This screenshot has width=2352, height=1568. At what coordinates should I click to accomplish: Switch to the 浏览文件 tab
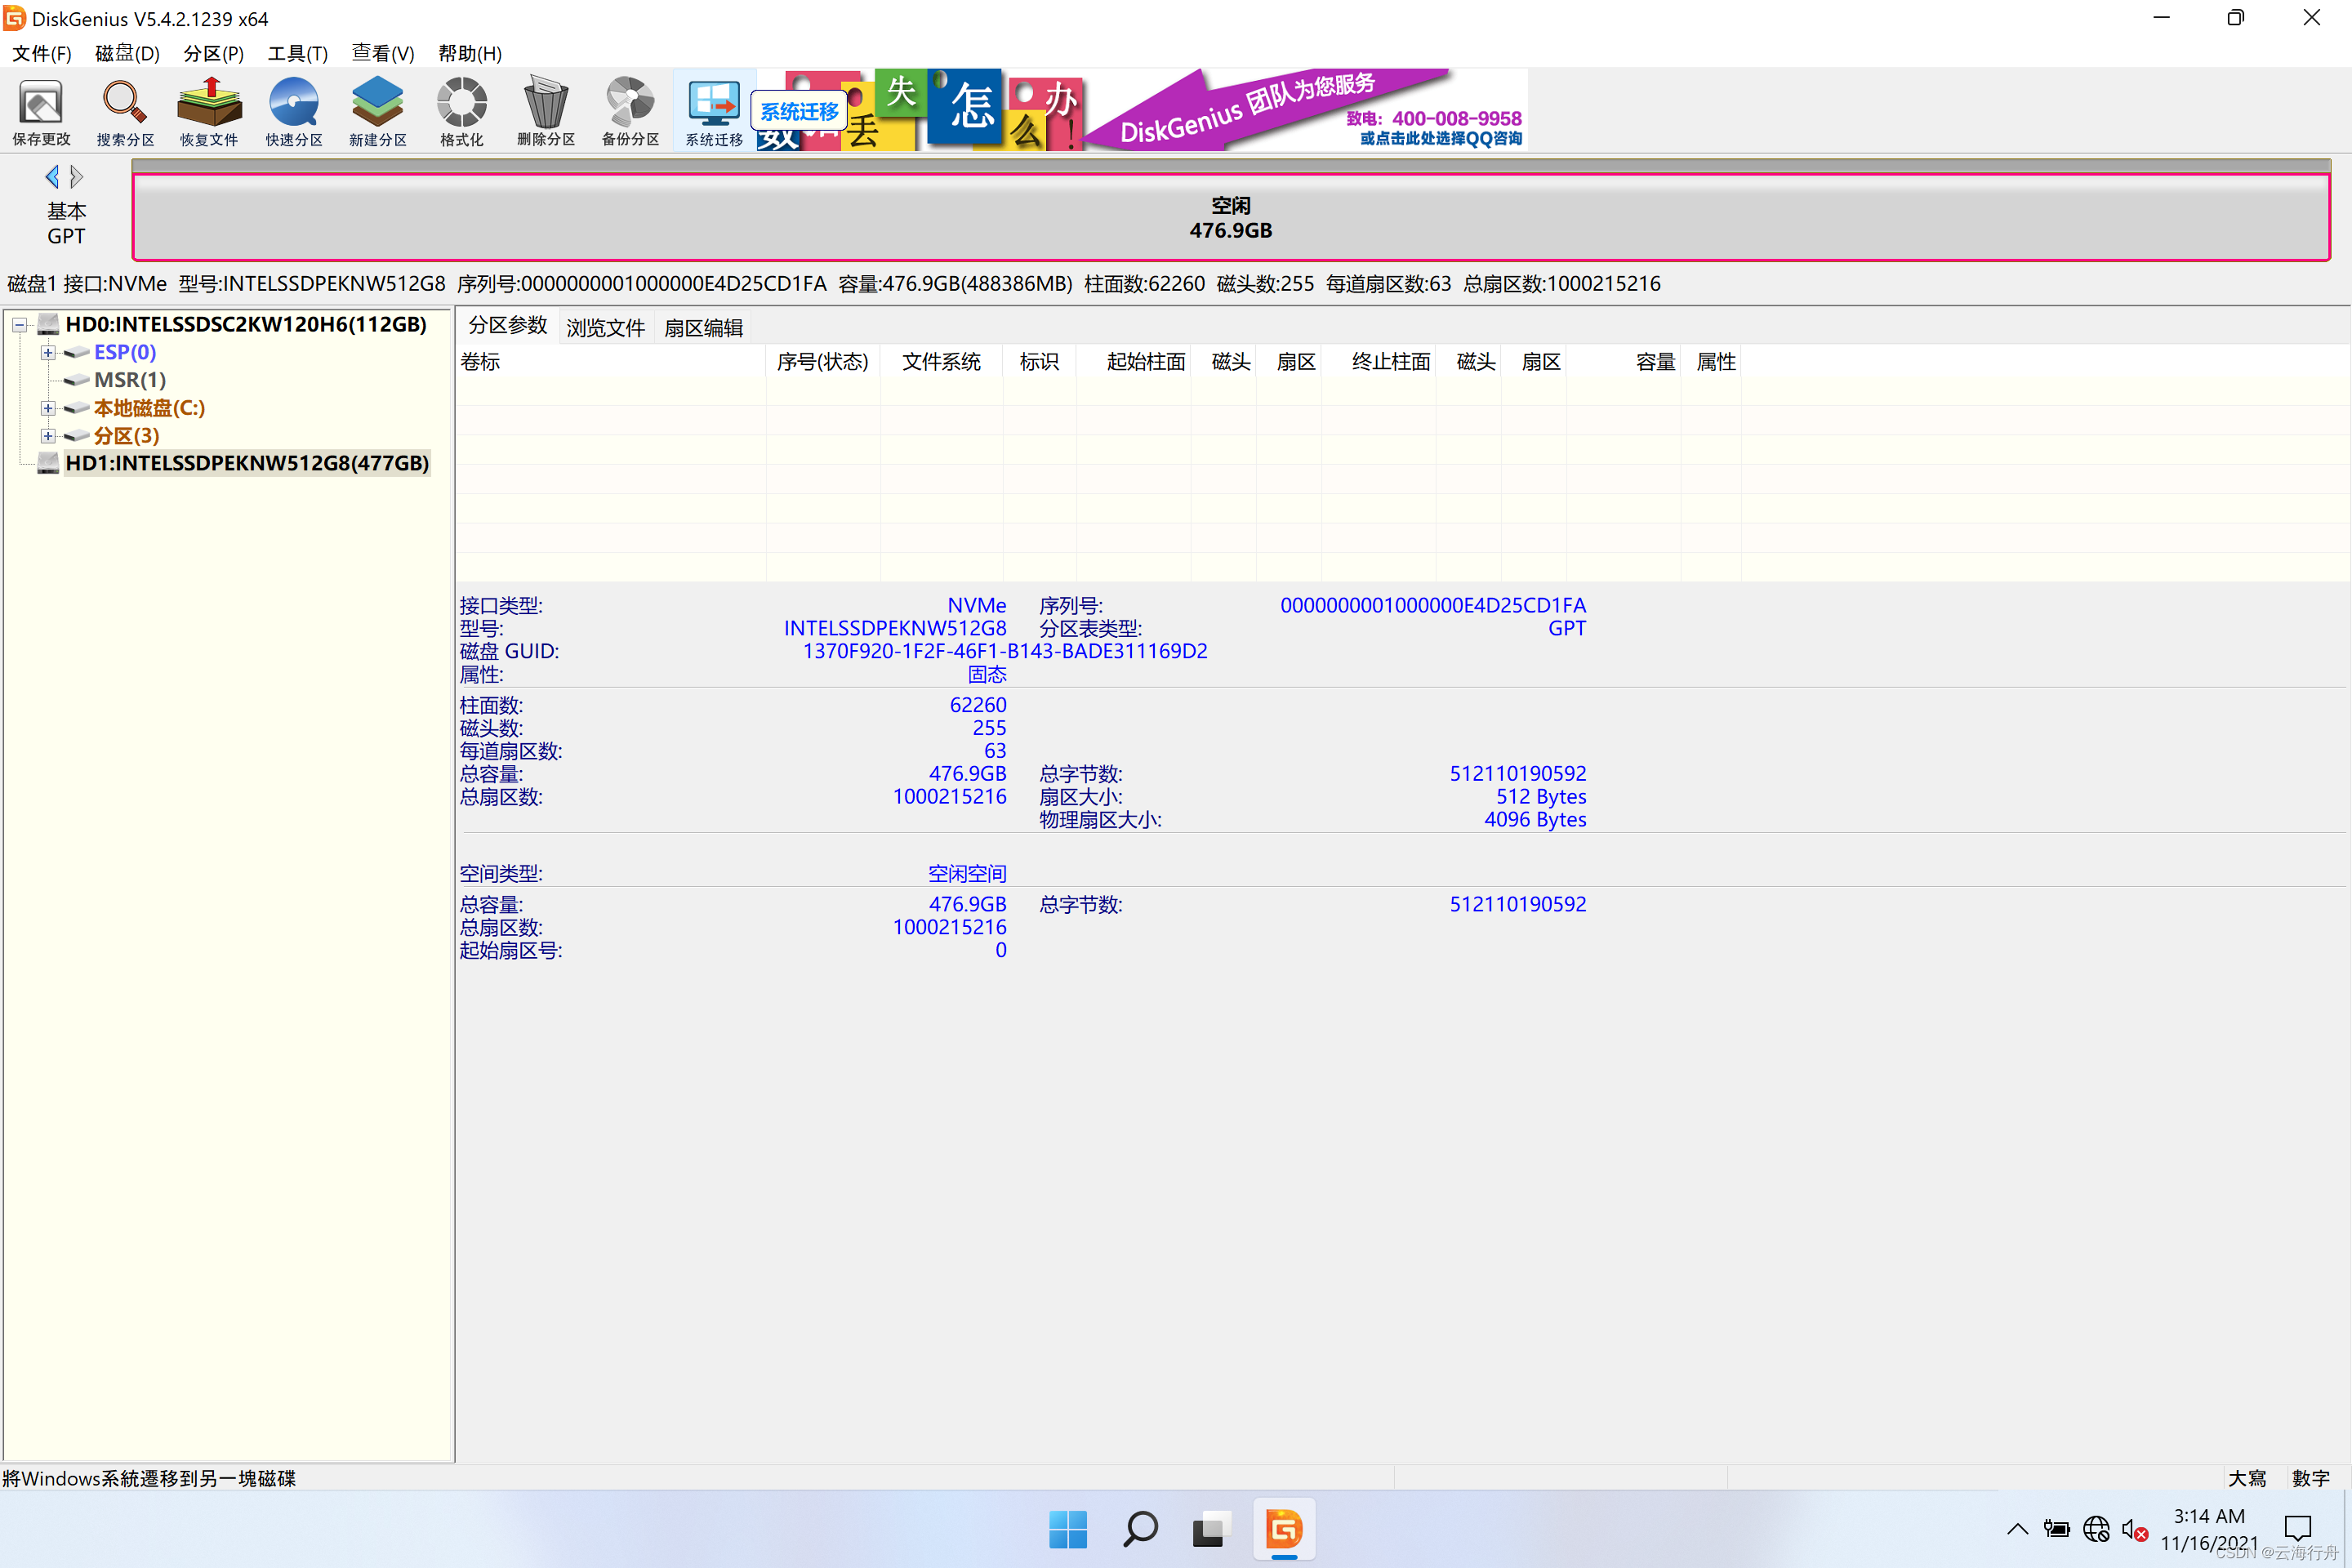click(x=605, y=327)
